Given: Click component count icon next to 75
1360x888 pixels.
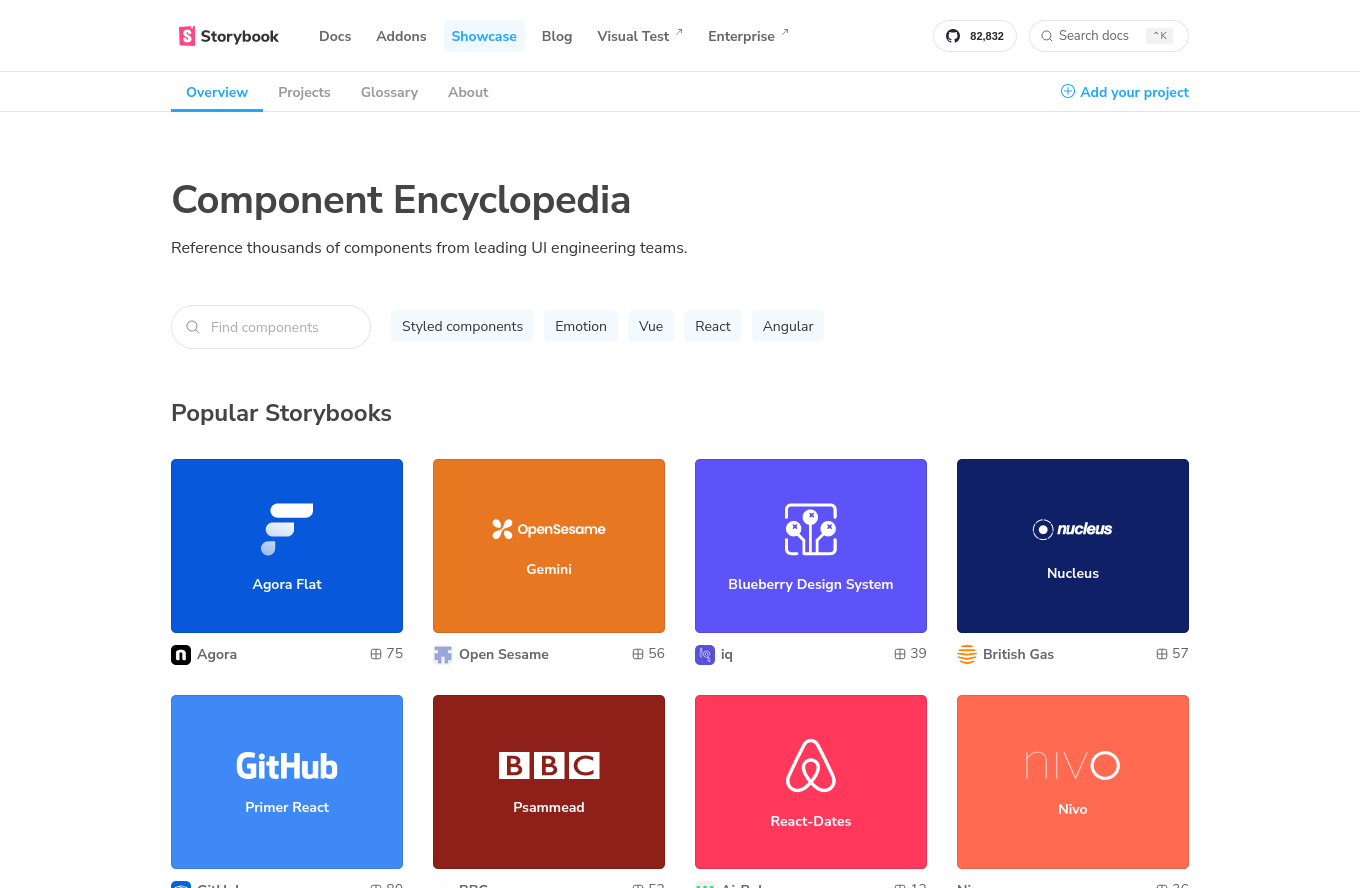Looking at the screenshot, I should pos(376,654).
